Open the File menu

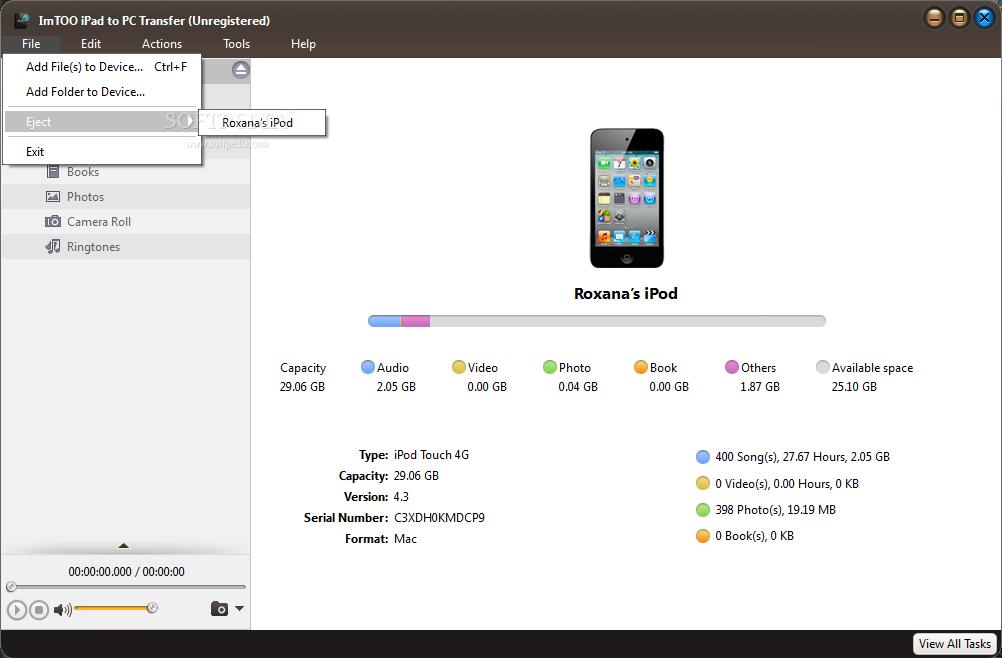tap(31, 44)
